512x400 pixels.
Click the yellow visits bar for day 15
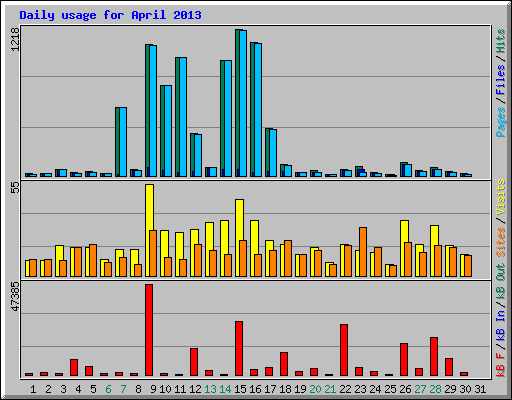[x=239, y=220]
